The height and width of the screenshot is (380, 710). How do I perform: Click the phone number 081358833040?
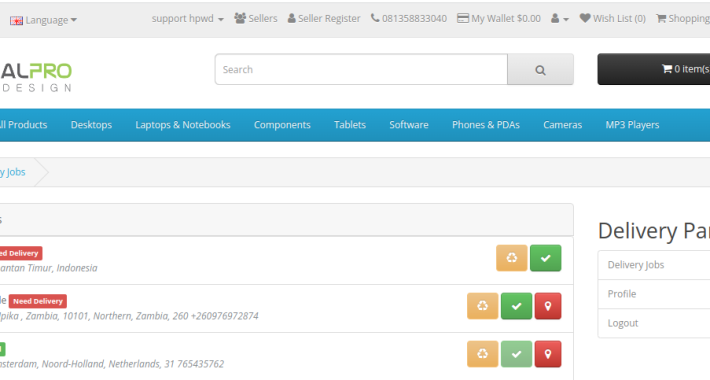pos(409,19)
